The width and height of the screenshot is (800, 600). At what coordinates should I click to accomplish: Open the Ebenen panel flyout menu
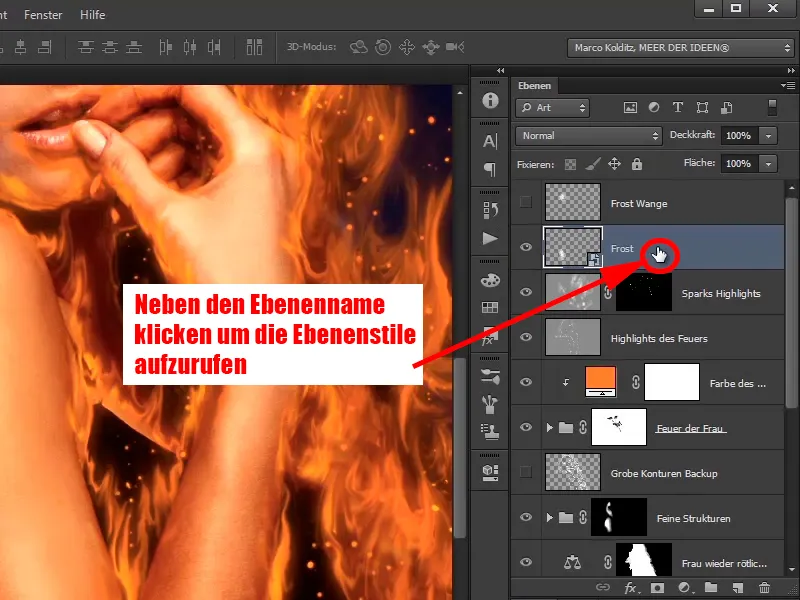(788, 85)
